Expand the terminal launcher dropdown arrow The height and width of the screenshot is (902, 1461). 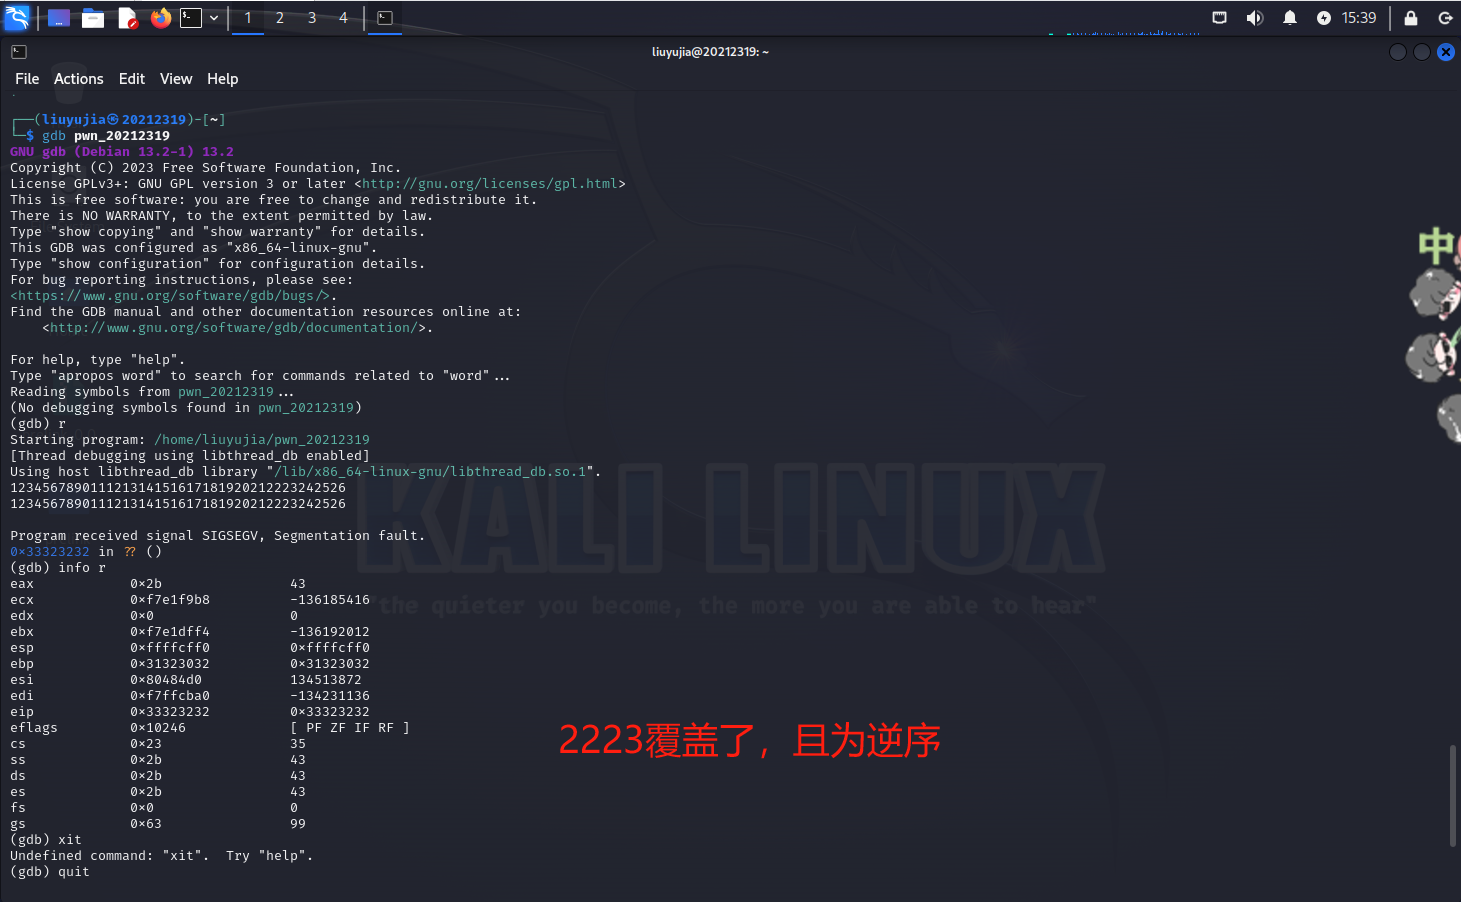(x=214, y=17)
